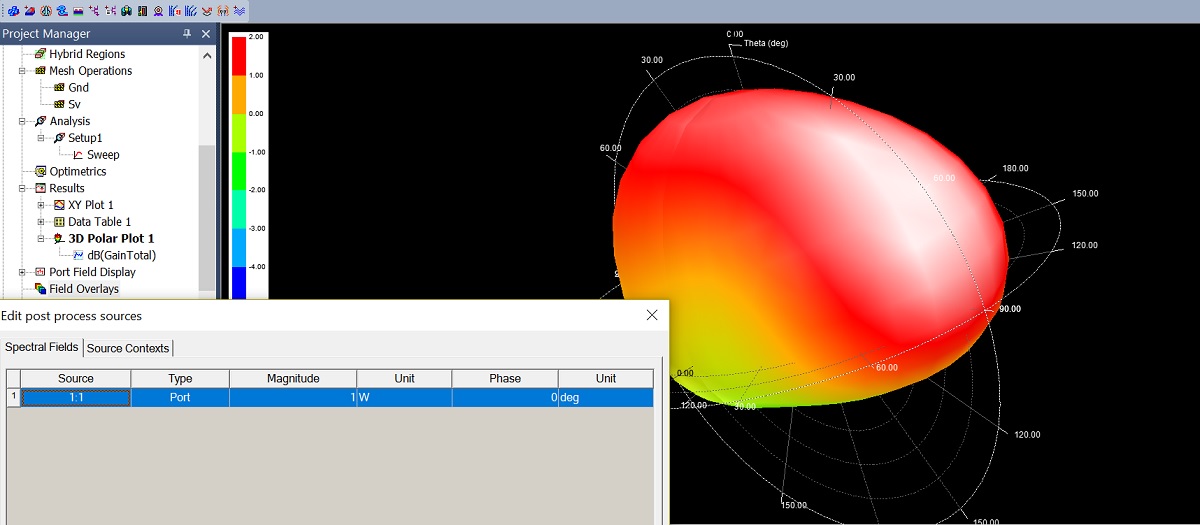Image resolution: width=1200 pixels, height=525 pixels.
Task: Collapse the Mesh Operations node
Action: coord(22,71)
